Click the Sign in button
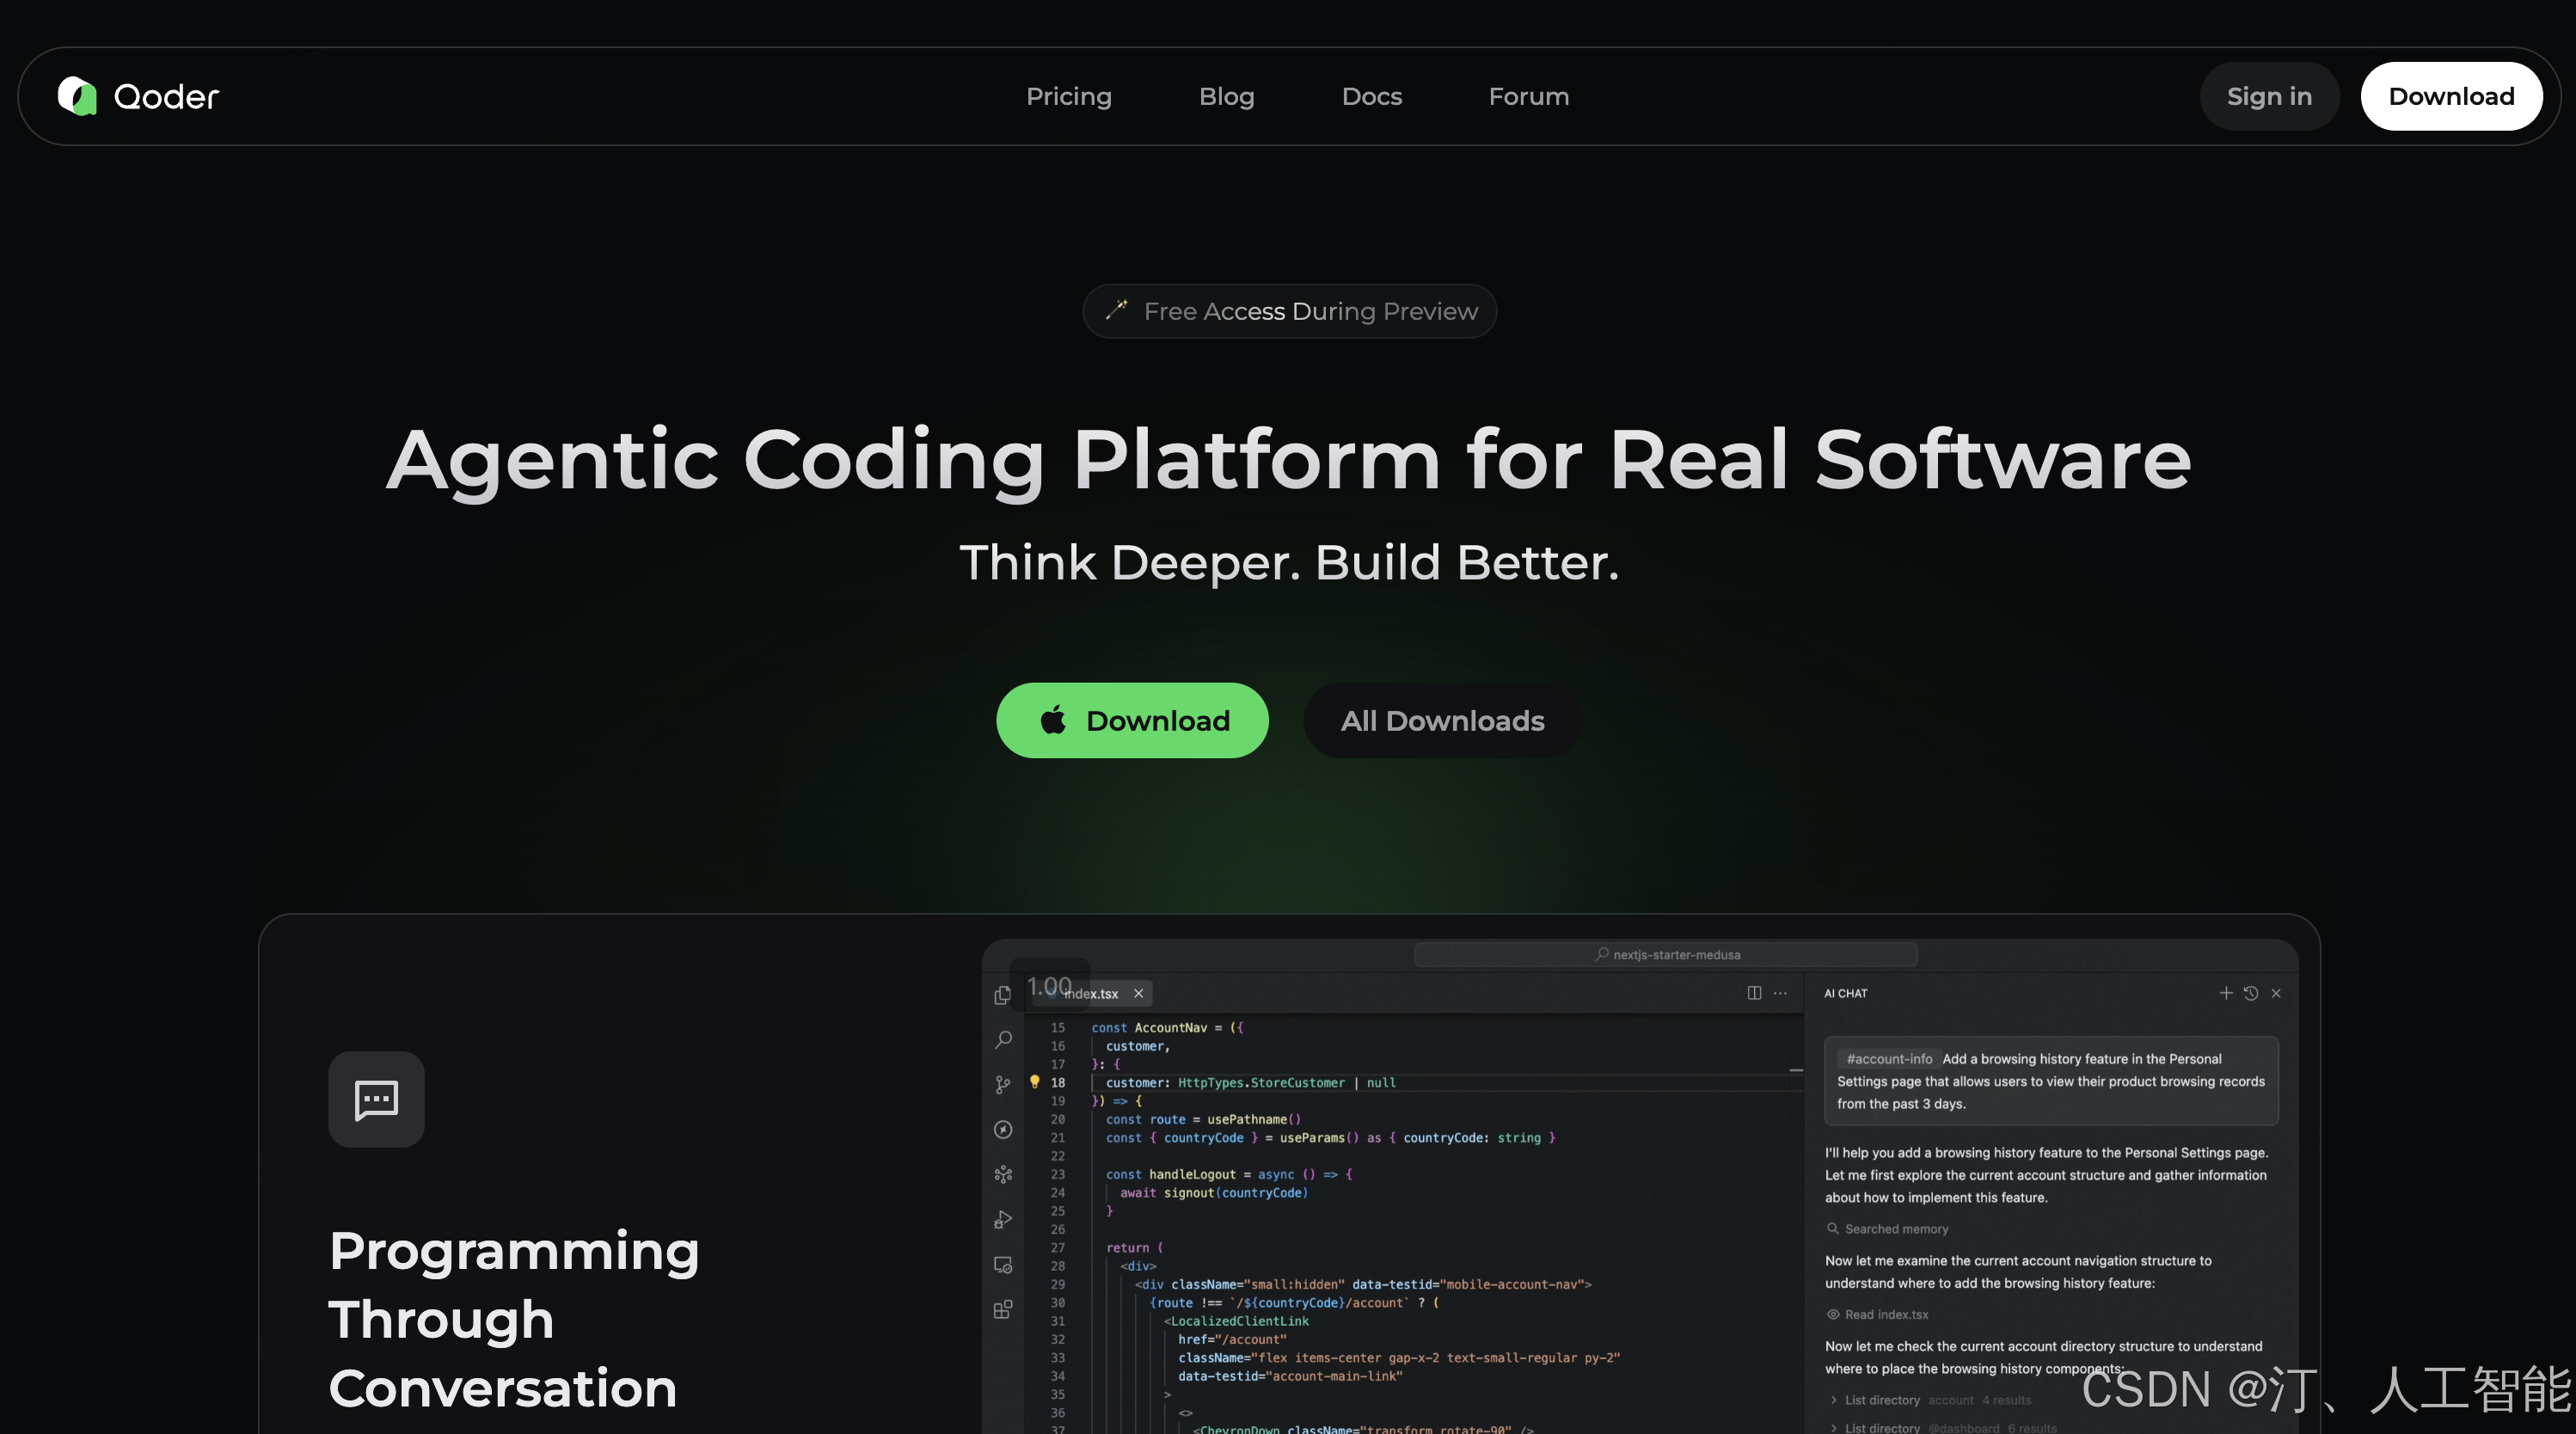Viewport: 2576px width, 1434px height. (2268, 96)
